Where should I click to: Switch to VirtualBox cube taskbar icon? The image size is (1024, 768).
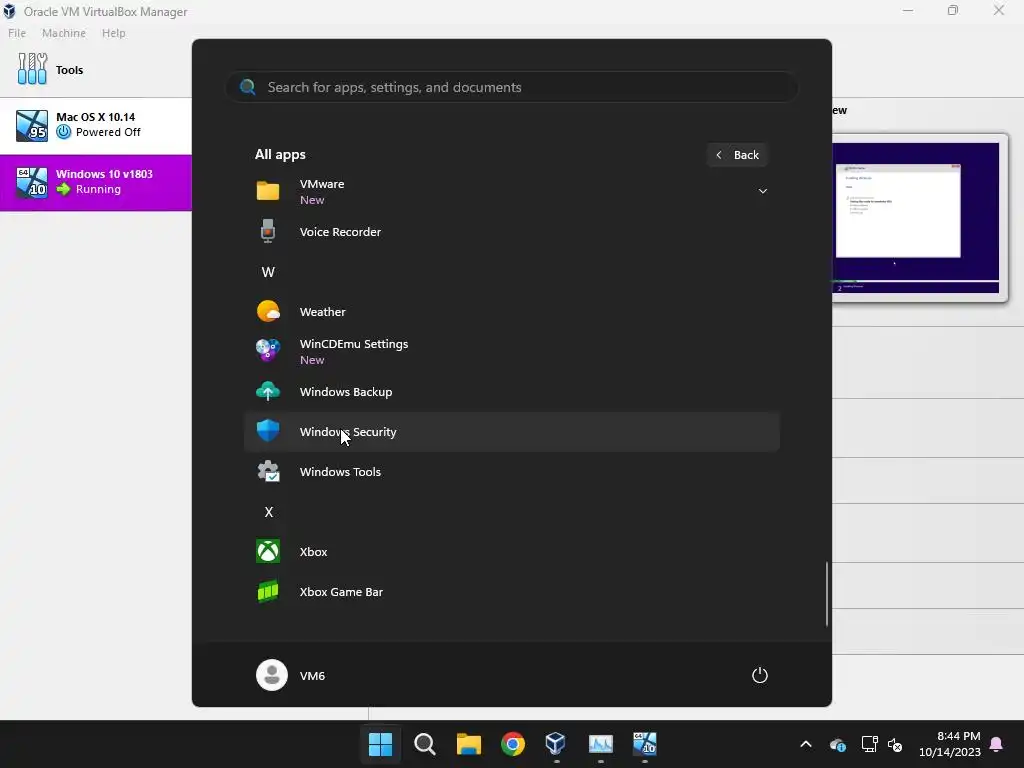(x=556, y=744)
